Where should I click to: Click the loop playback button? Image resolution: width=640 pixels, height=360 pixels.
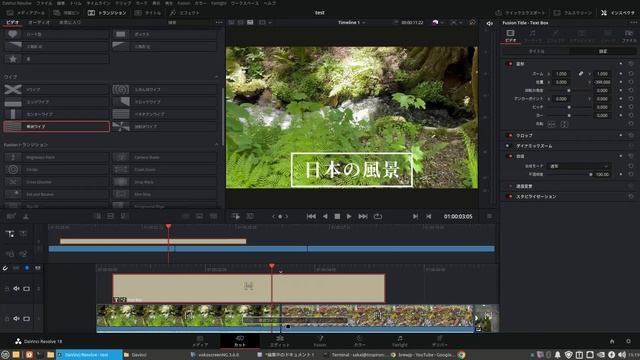click(x=378, y=216)
